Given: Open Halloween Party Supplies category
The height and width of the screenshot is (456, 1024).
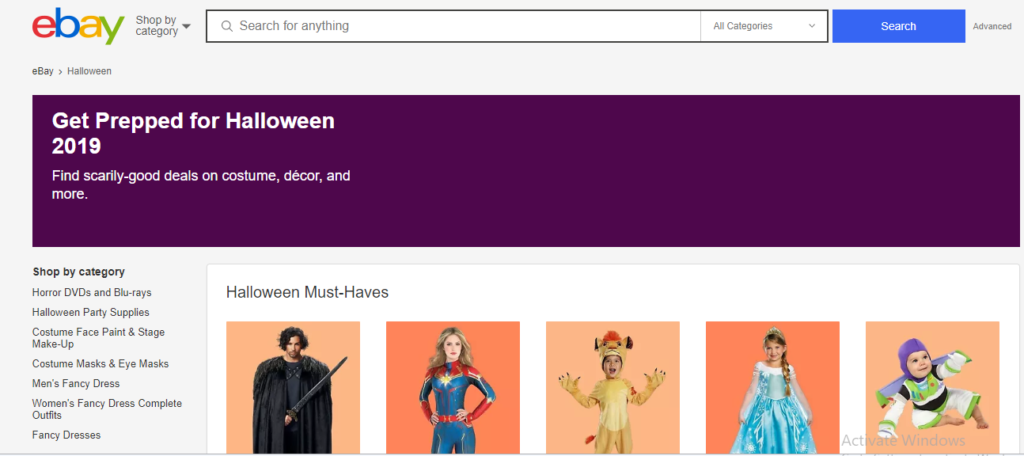Looking at the screenshot, I should [x=91, y=312].
